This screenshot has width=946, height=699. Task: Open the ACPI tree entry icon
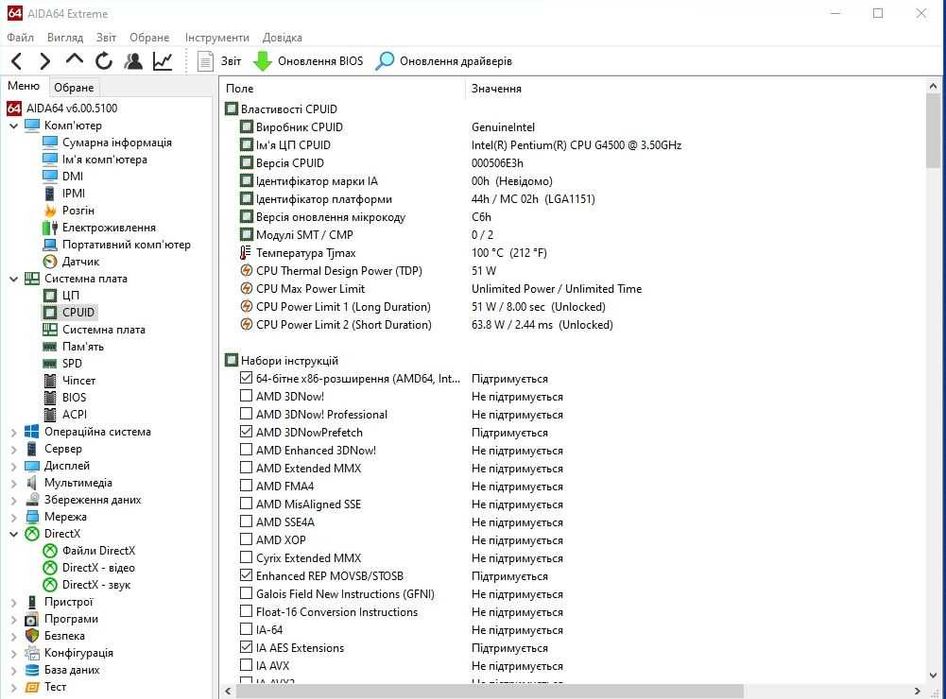(x=50, y=414)
